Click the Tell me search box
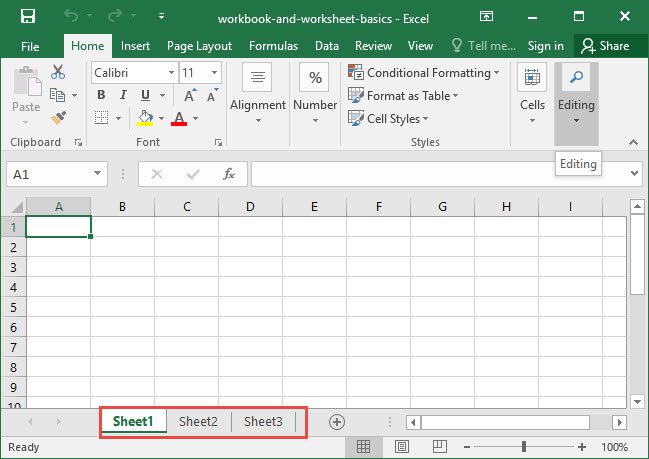The image size is (649, 459). pyautogui.click(x=483, y=46)
